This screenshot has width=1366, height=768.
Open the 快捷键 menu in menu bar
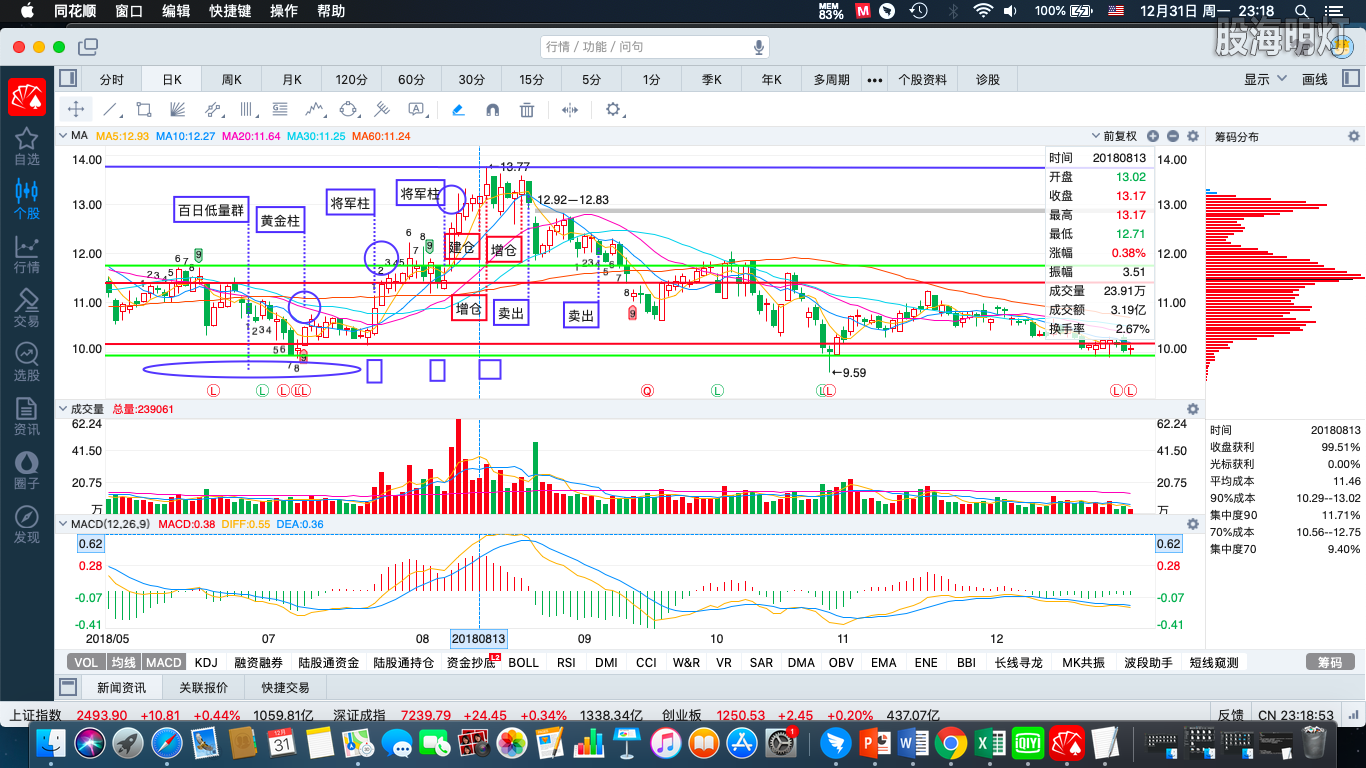click(x=230, y=12)
